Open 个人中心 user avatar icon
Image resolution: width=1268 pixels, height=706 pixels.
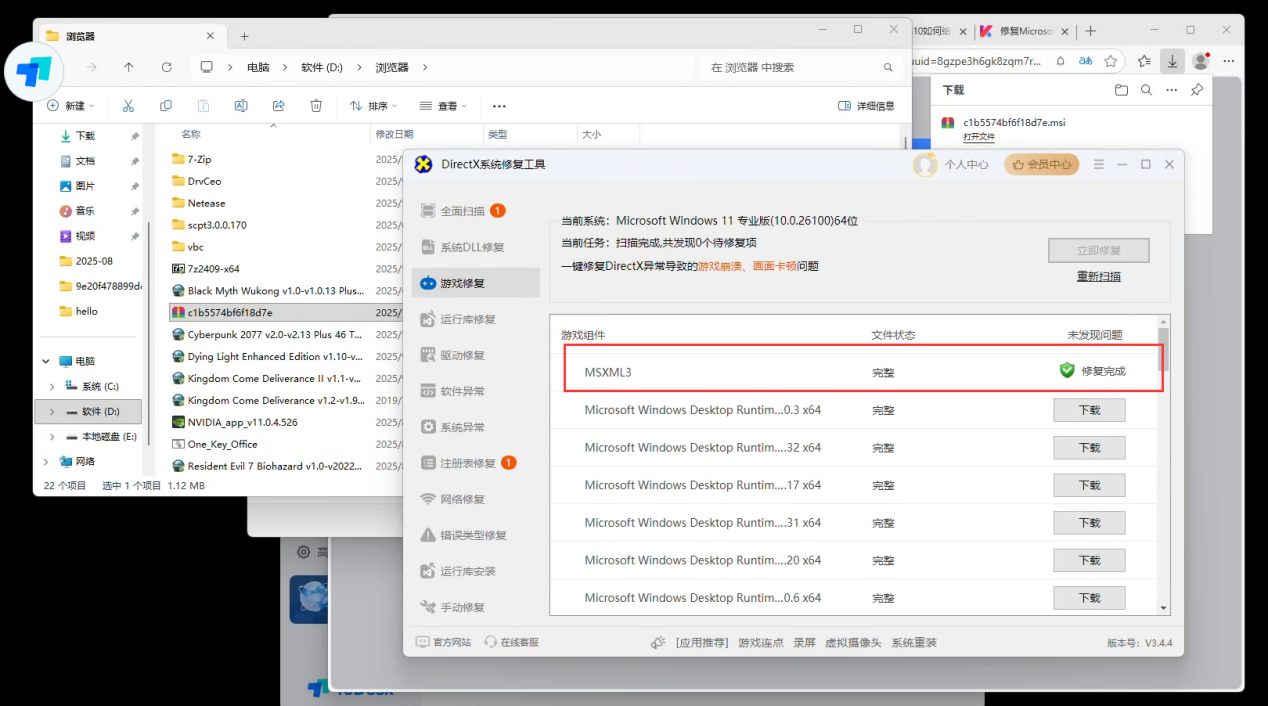coord(925,165)
